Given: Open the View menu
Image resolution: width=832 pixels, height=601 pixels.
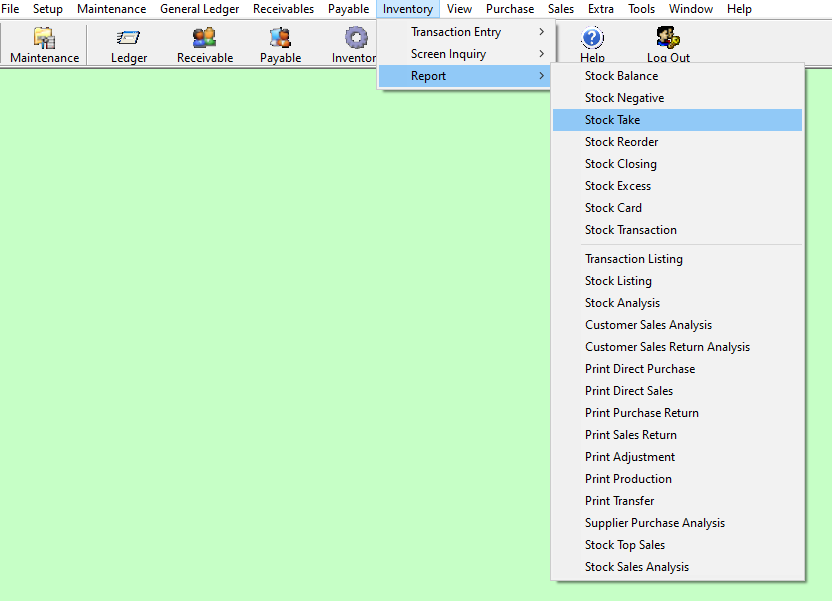Looking at the screenshot, I should point(459,9).
